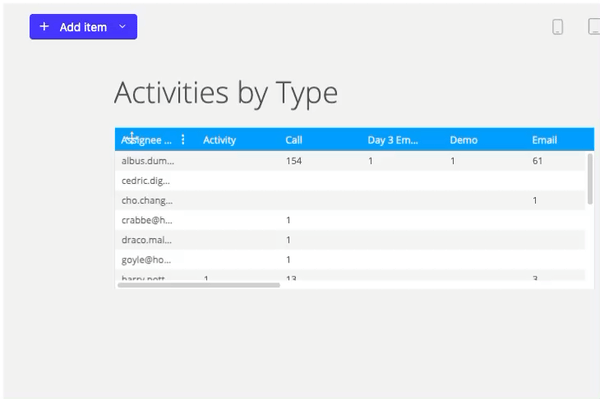The image size is (600, 399).
Task: Select the draco.mal... row name
Action: pyautogui.click(x=147, y=240)
